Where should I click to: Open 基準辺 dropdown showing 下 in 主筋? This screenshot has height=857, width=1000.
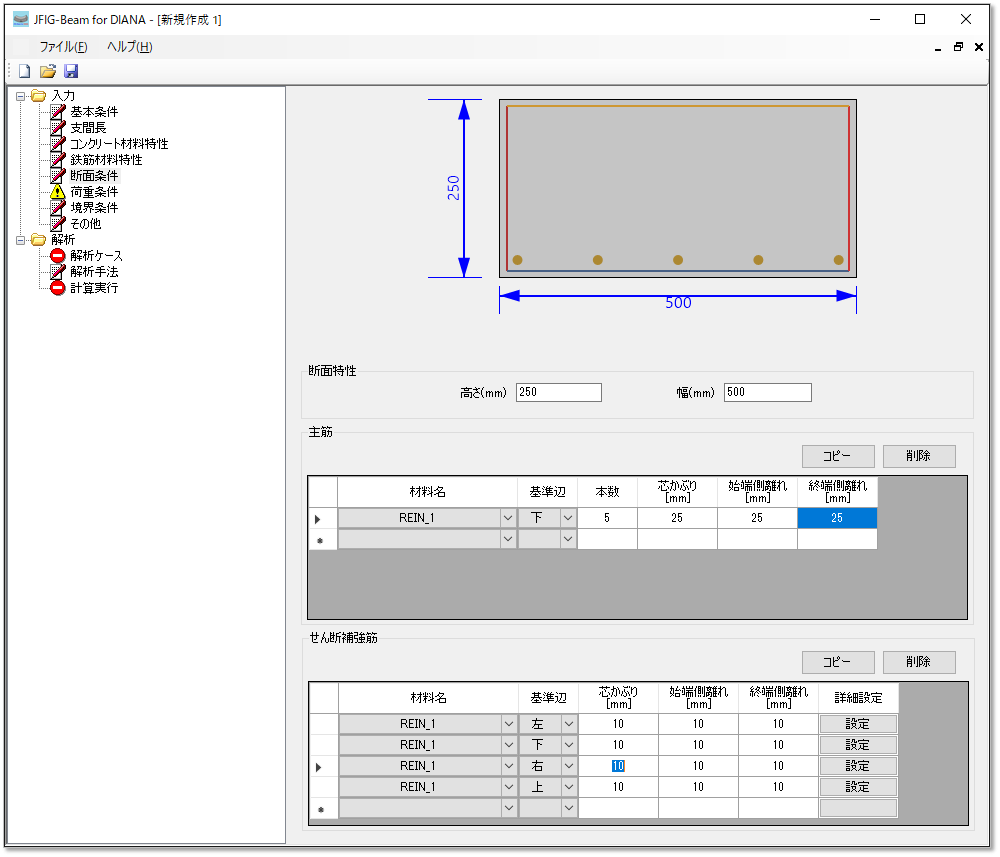(568, 518)
